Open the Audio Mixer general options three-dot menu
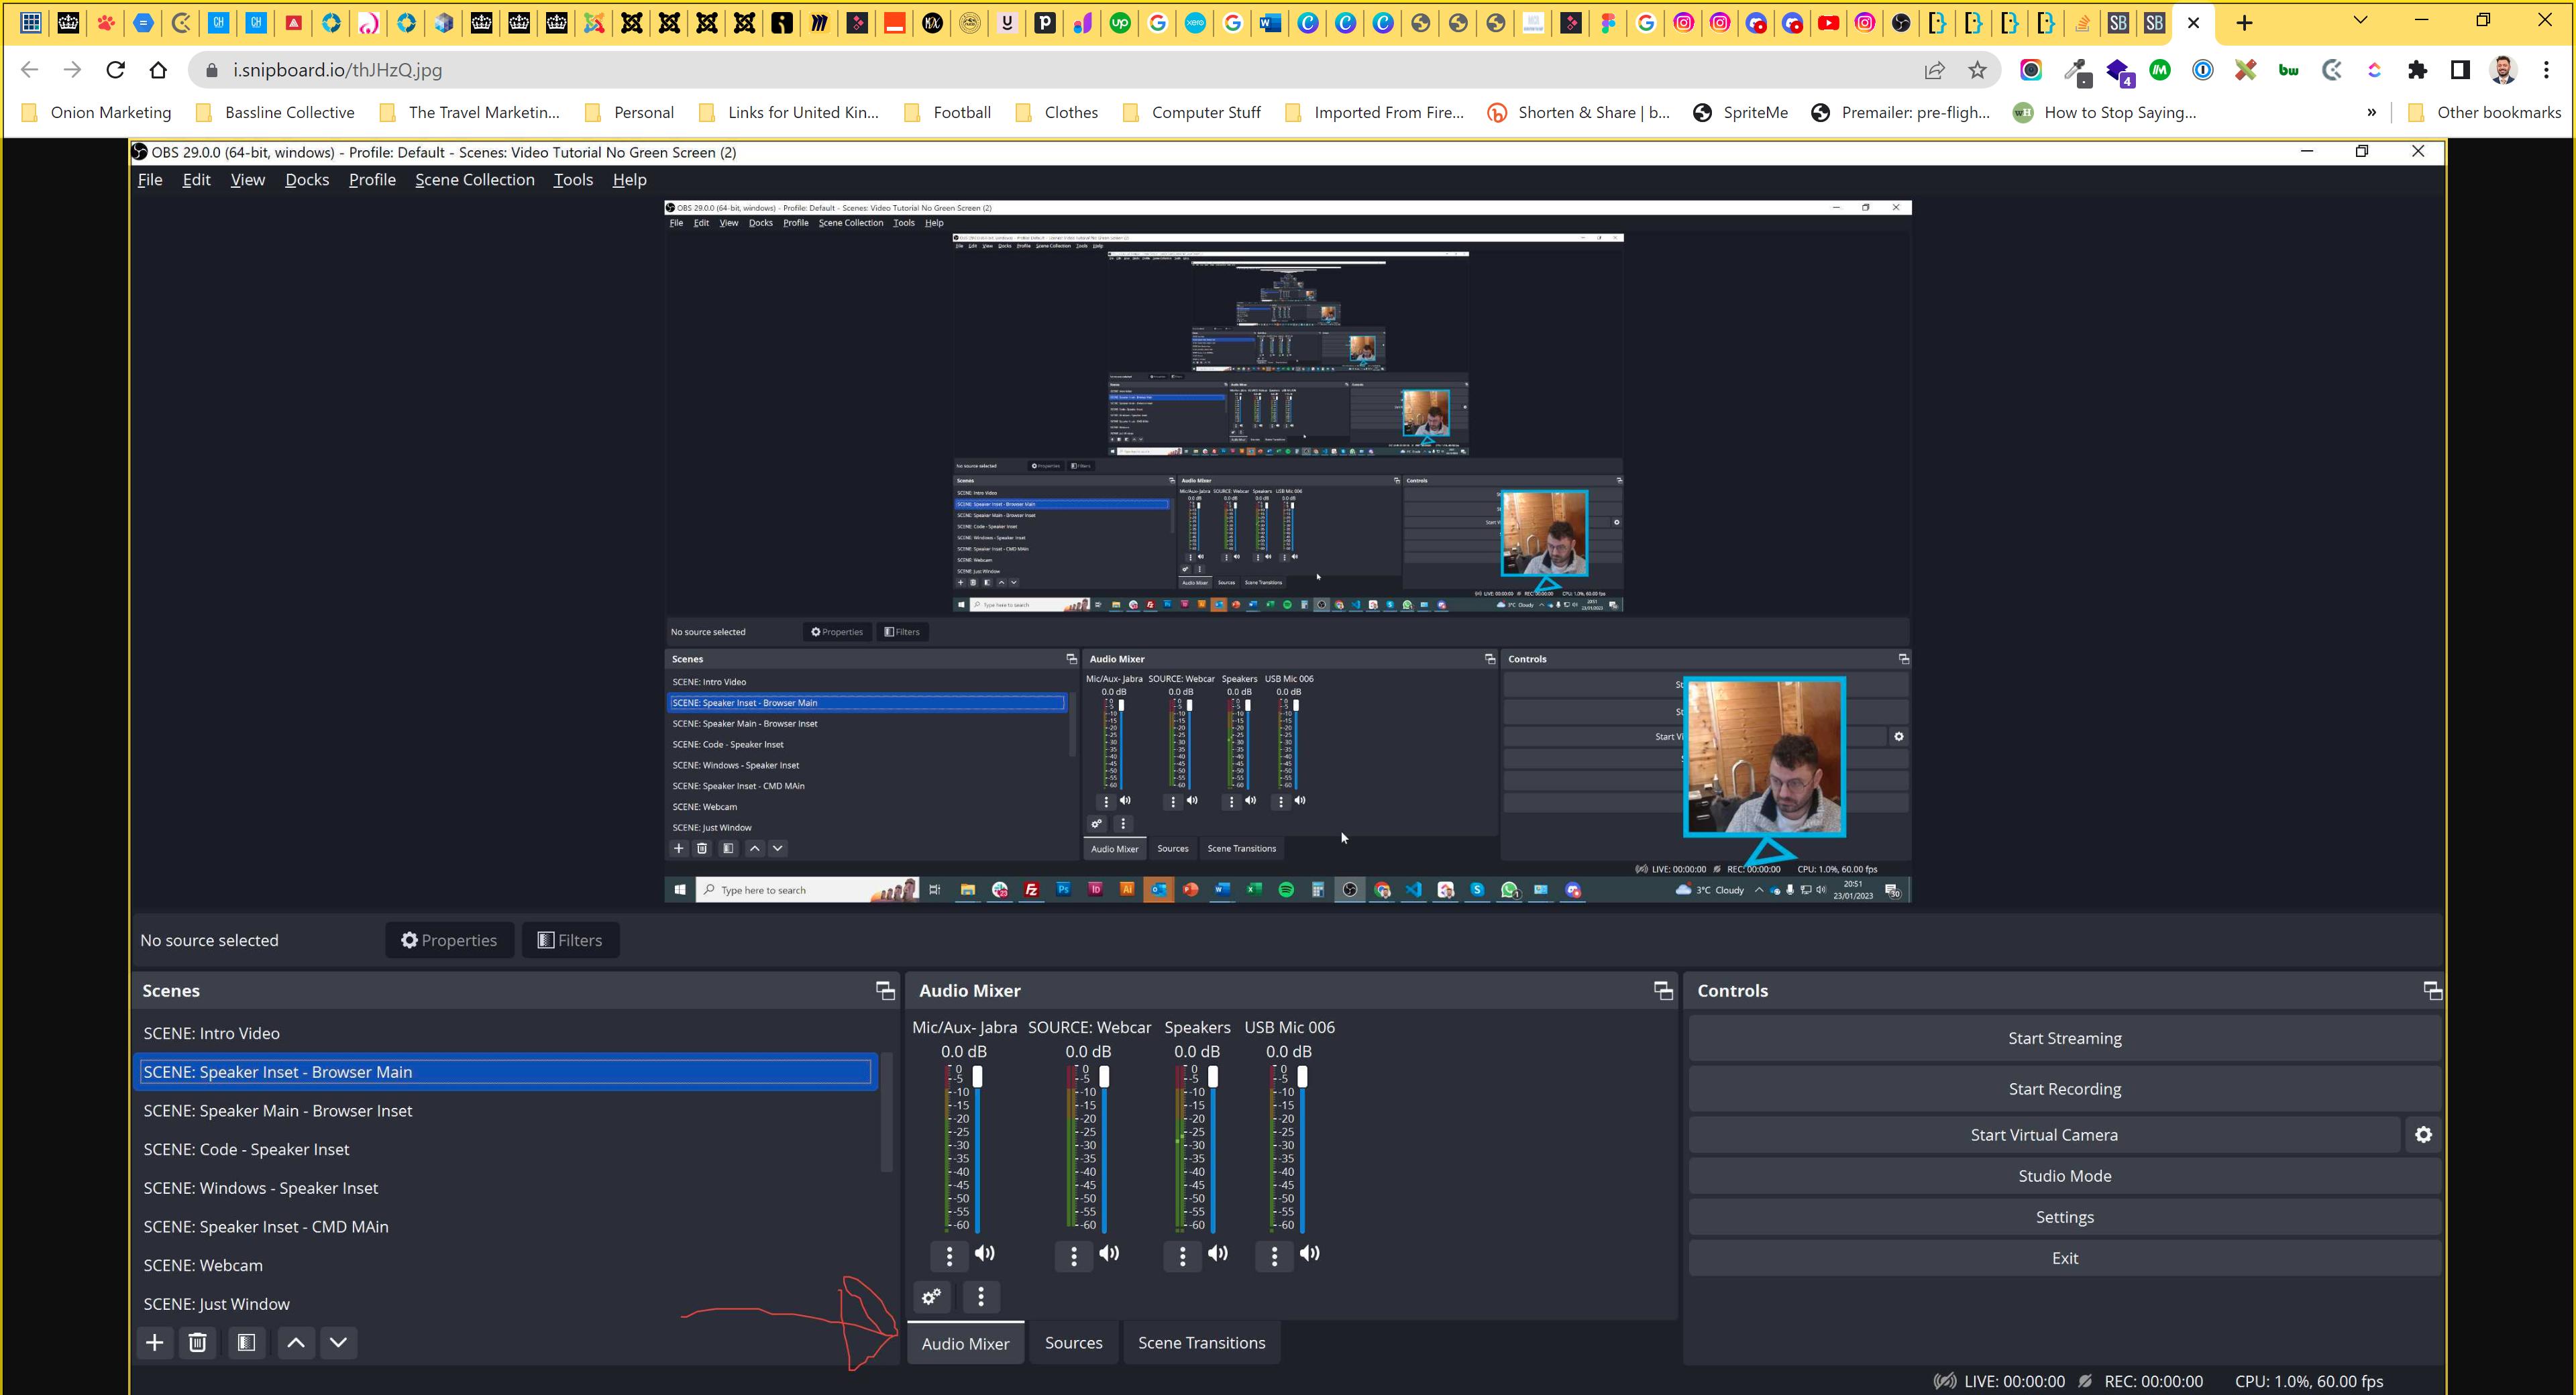The image size is (2576, 1395). coord(980,1297)
